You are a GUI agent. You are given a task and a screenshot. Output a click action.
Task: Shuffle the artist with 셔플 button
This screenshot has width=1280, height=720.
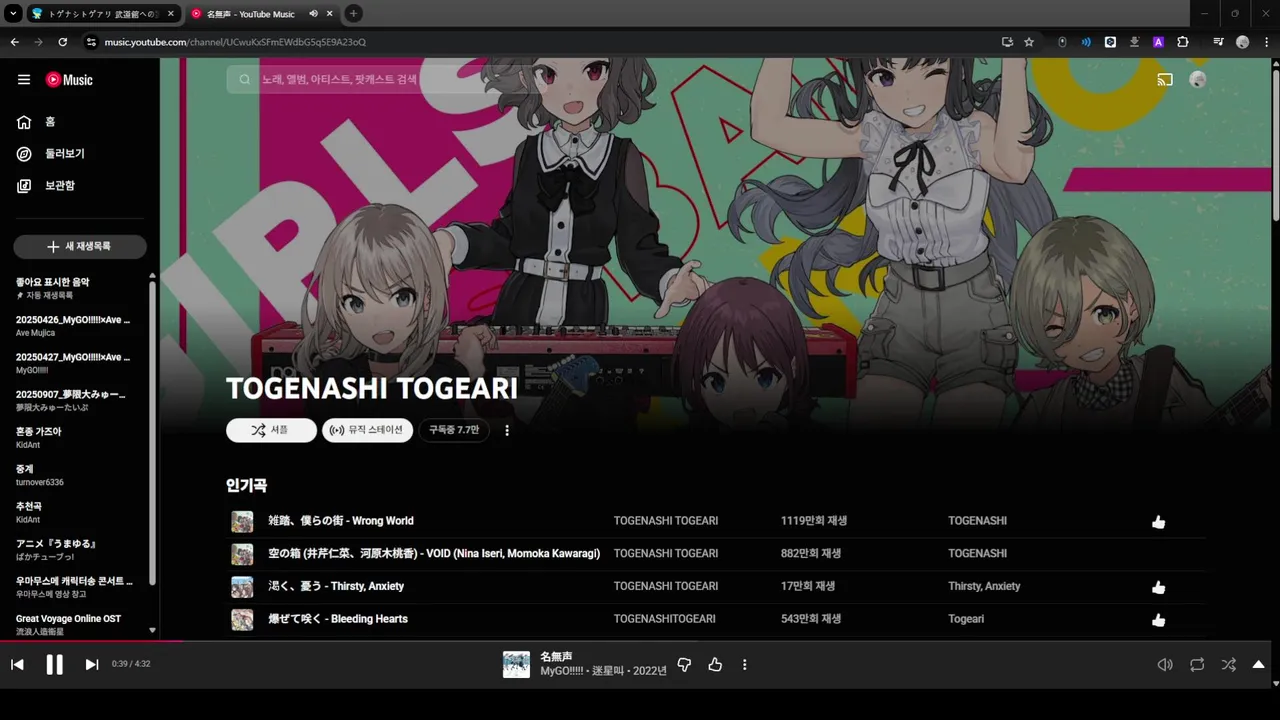pos(271,430)
